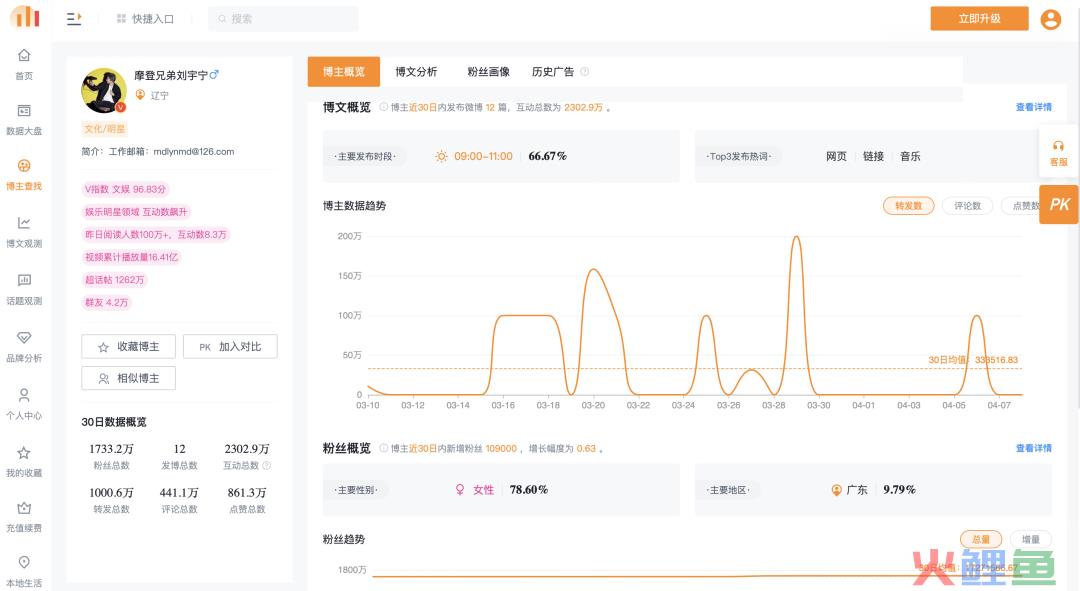Click the 搜索 search input field
The image size is (1080, 591).
284,19
